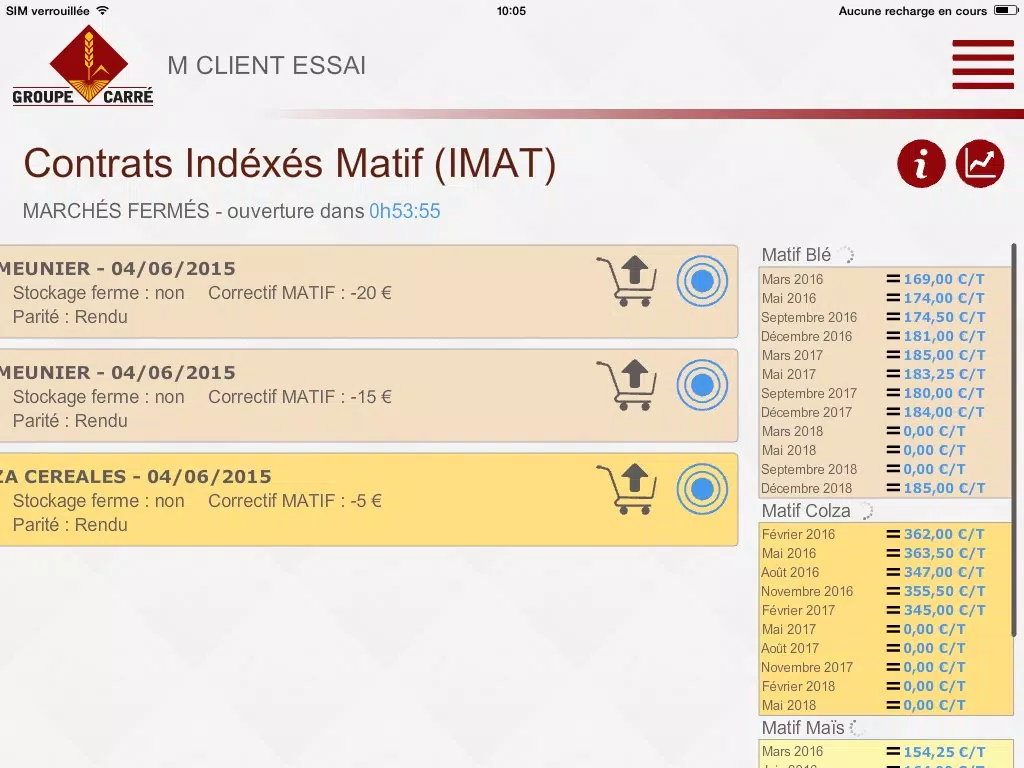Tap Blé Mars 2017 price 185,00 €/T

coord(944,355)
